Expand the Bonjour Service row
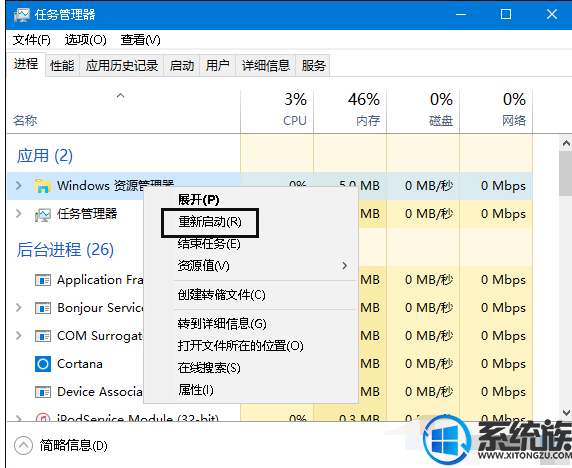The image size is (572, 468). [x=19, y=308]
